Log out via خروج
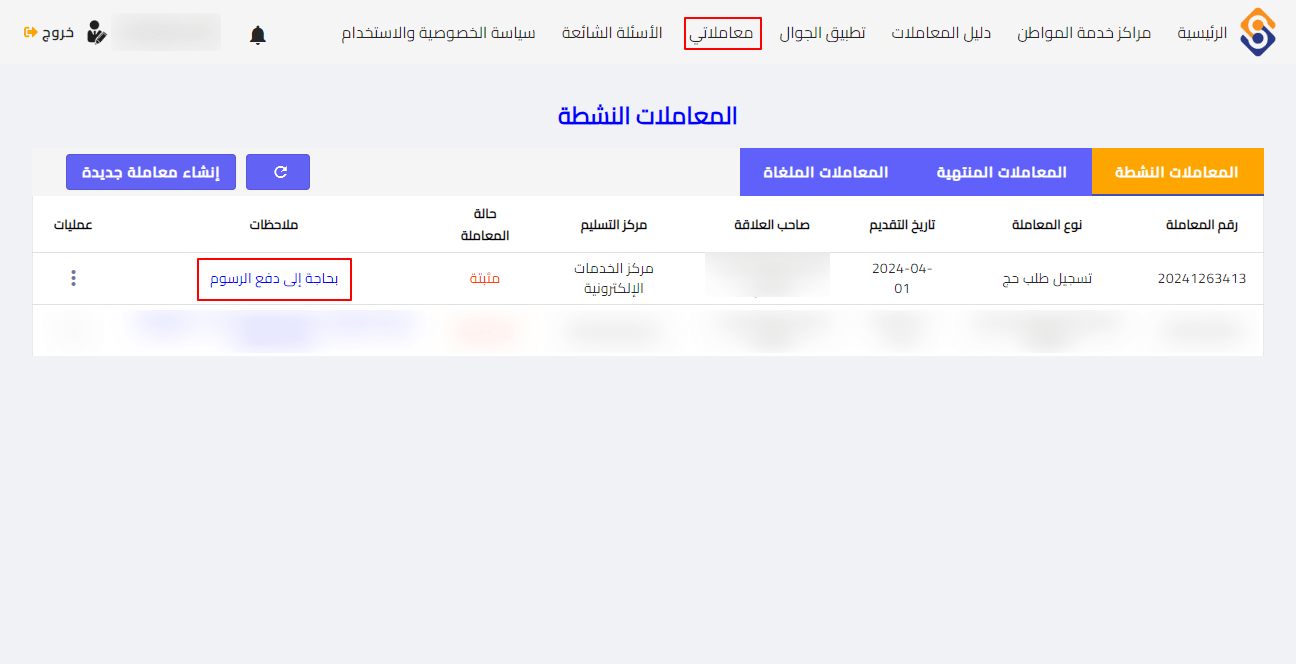1296x664 pixels. [x=49, y=33]
